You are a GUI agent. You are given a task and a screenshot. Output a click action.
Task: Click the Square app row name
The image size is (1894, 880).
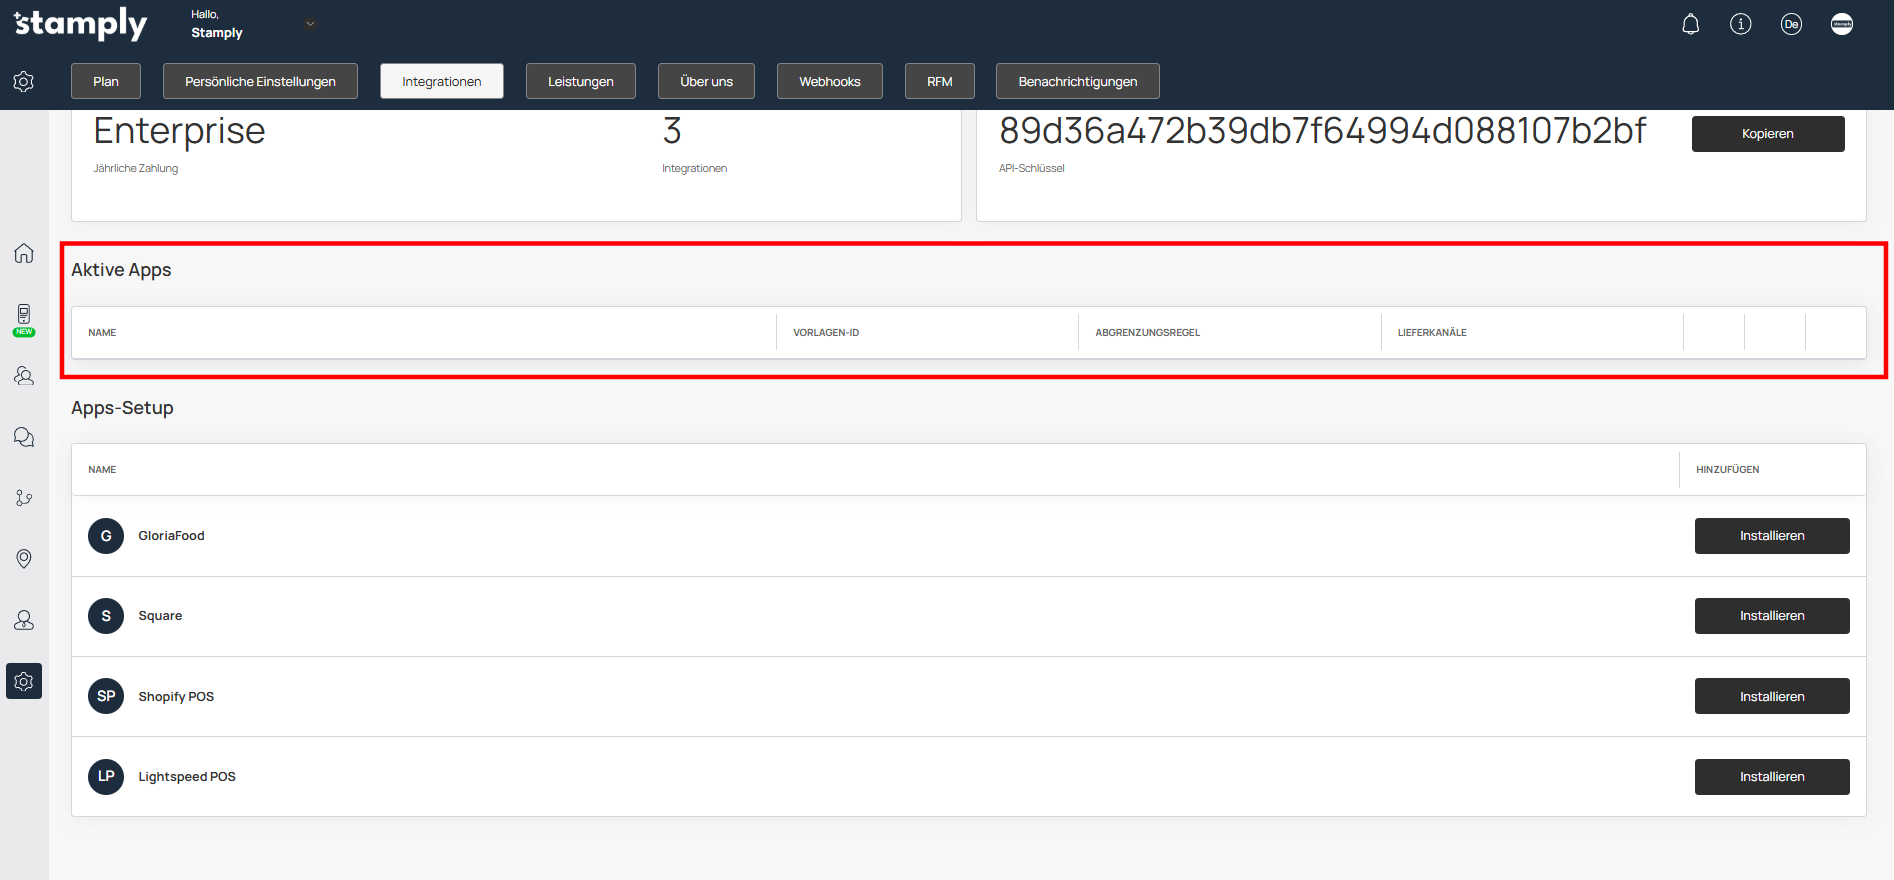tap(160, 616)
